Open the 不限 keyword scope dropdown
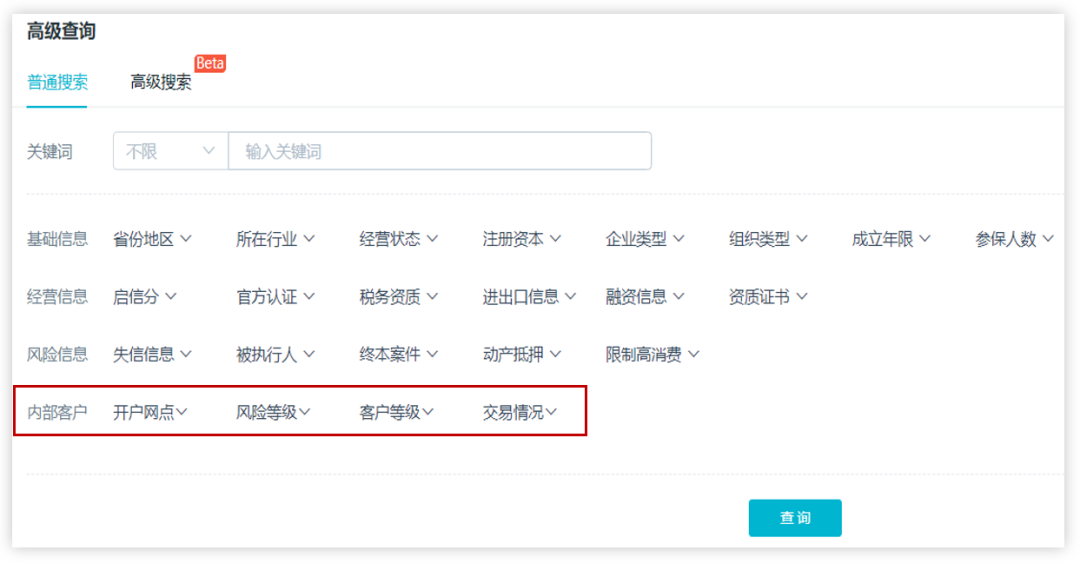 click(x=170, y=151)
